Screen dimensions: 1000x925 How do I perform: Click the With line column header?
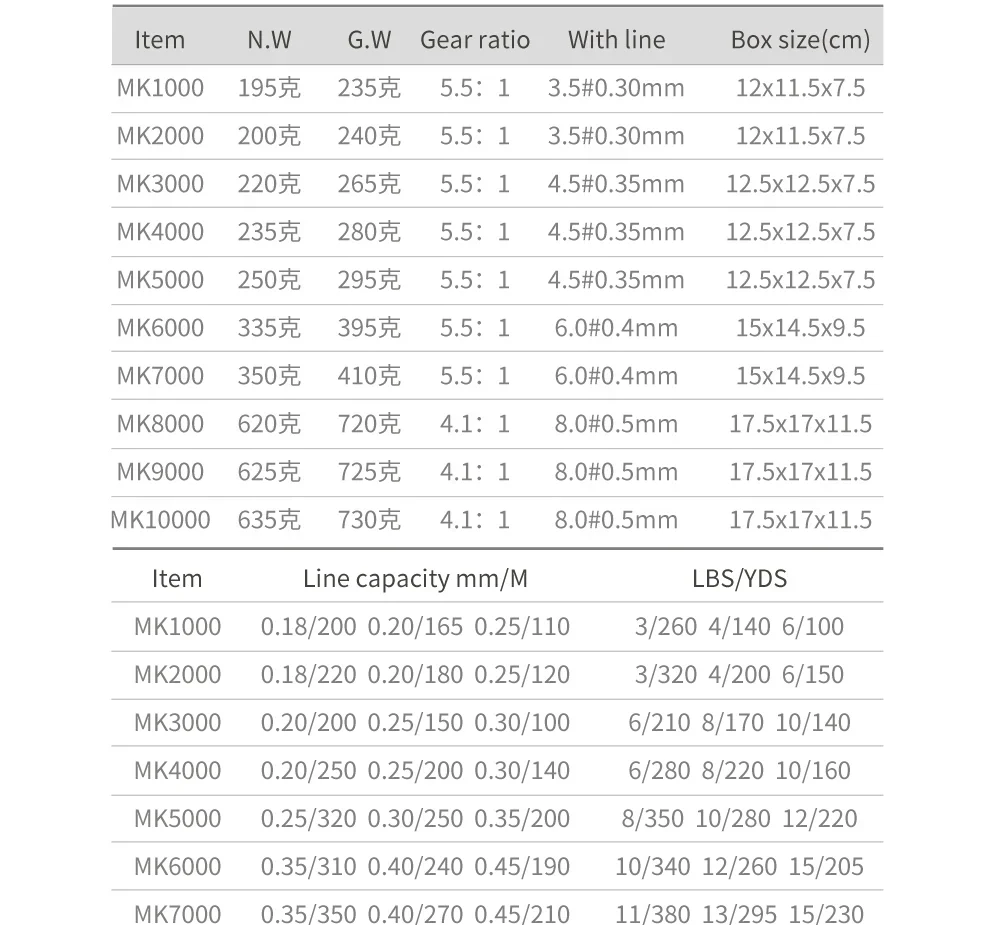(616, 40)
